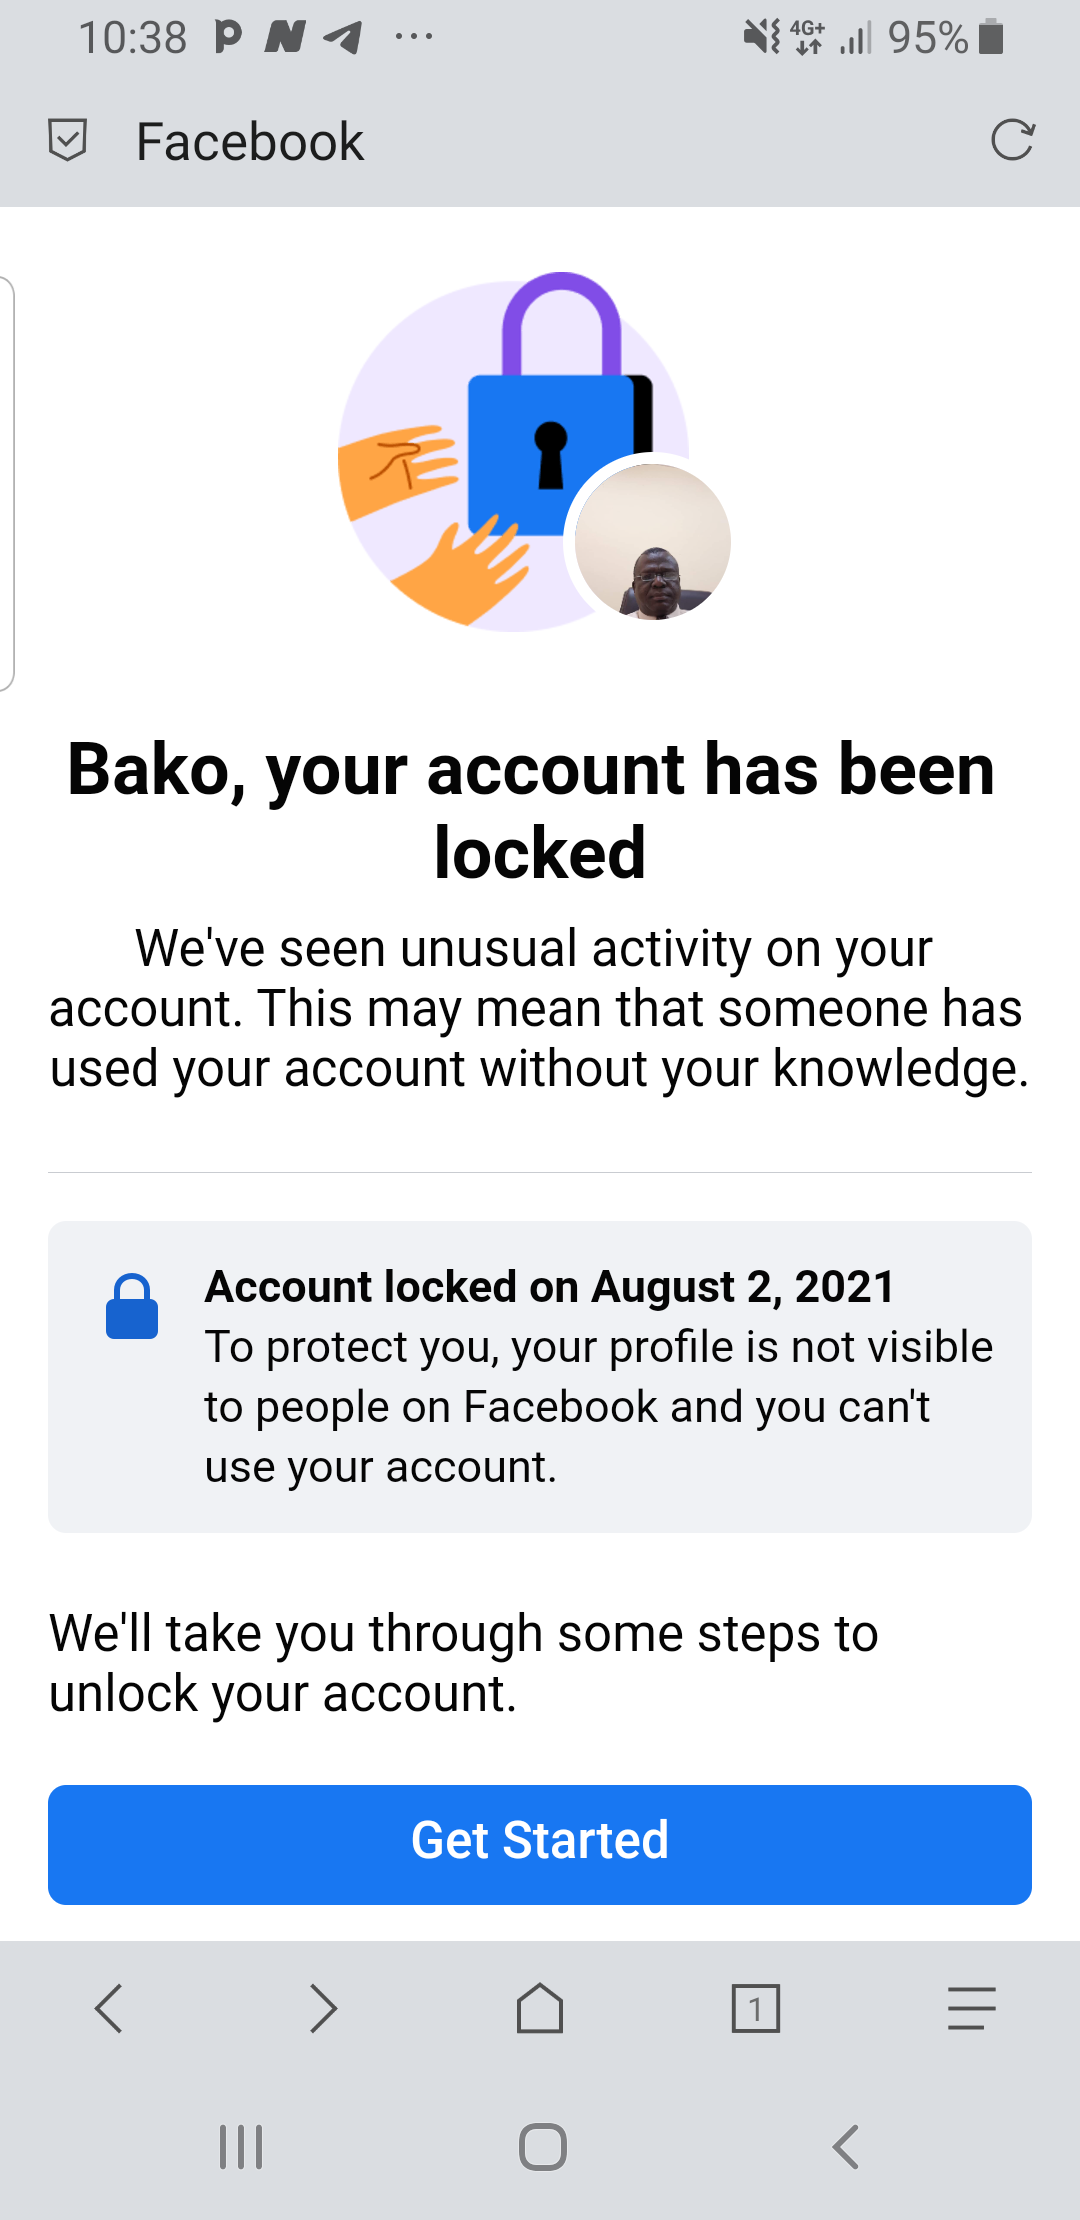Reload the Facebook page
This screenshot has height=2220, width=1080.
(1012, 140)
